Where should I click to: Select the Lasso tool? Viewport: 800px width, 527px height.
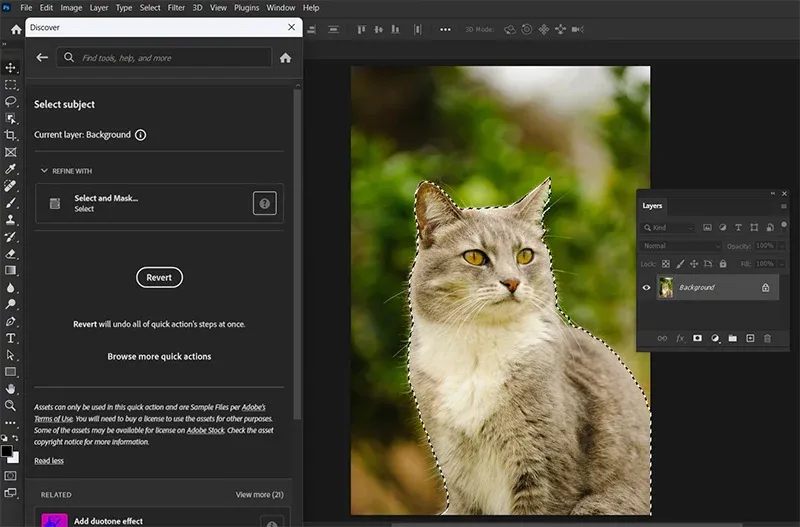(10, 102)
